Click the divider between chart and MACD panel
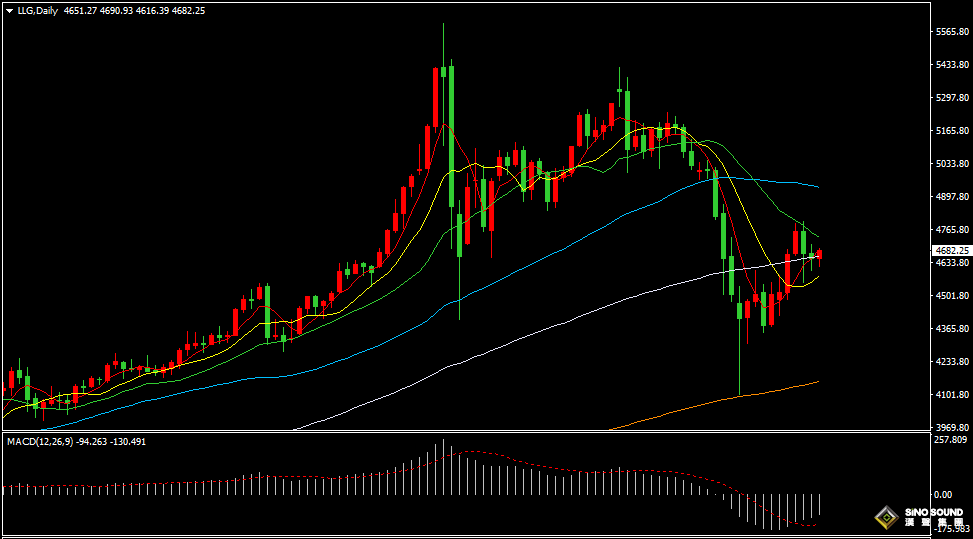 pos(460,432)
